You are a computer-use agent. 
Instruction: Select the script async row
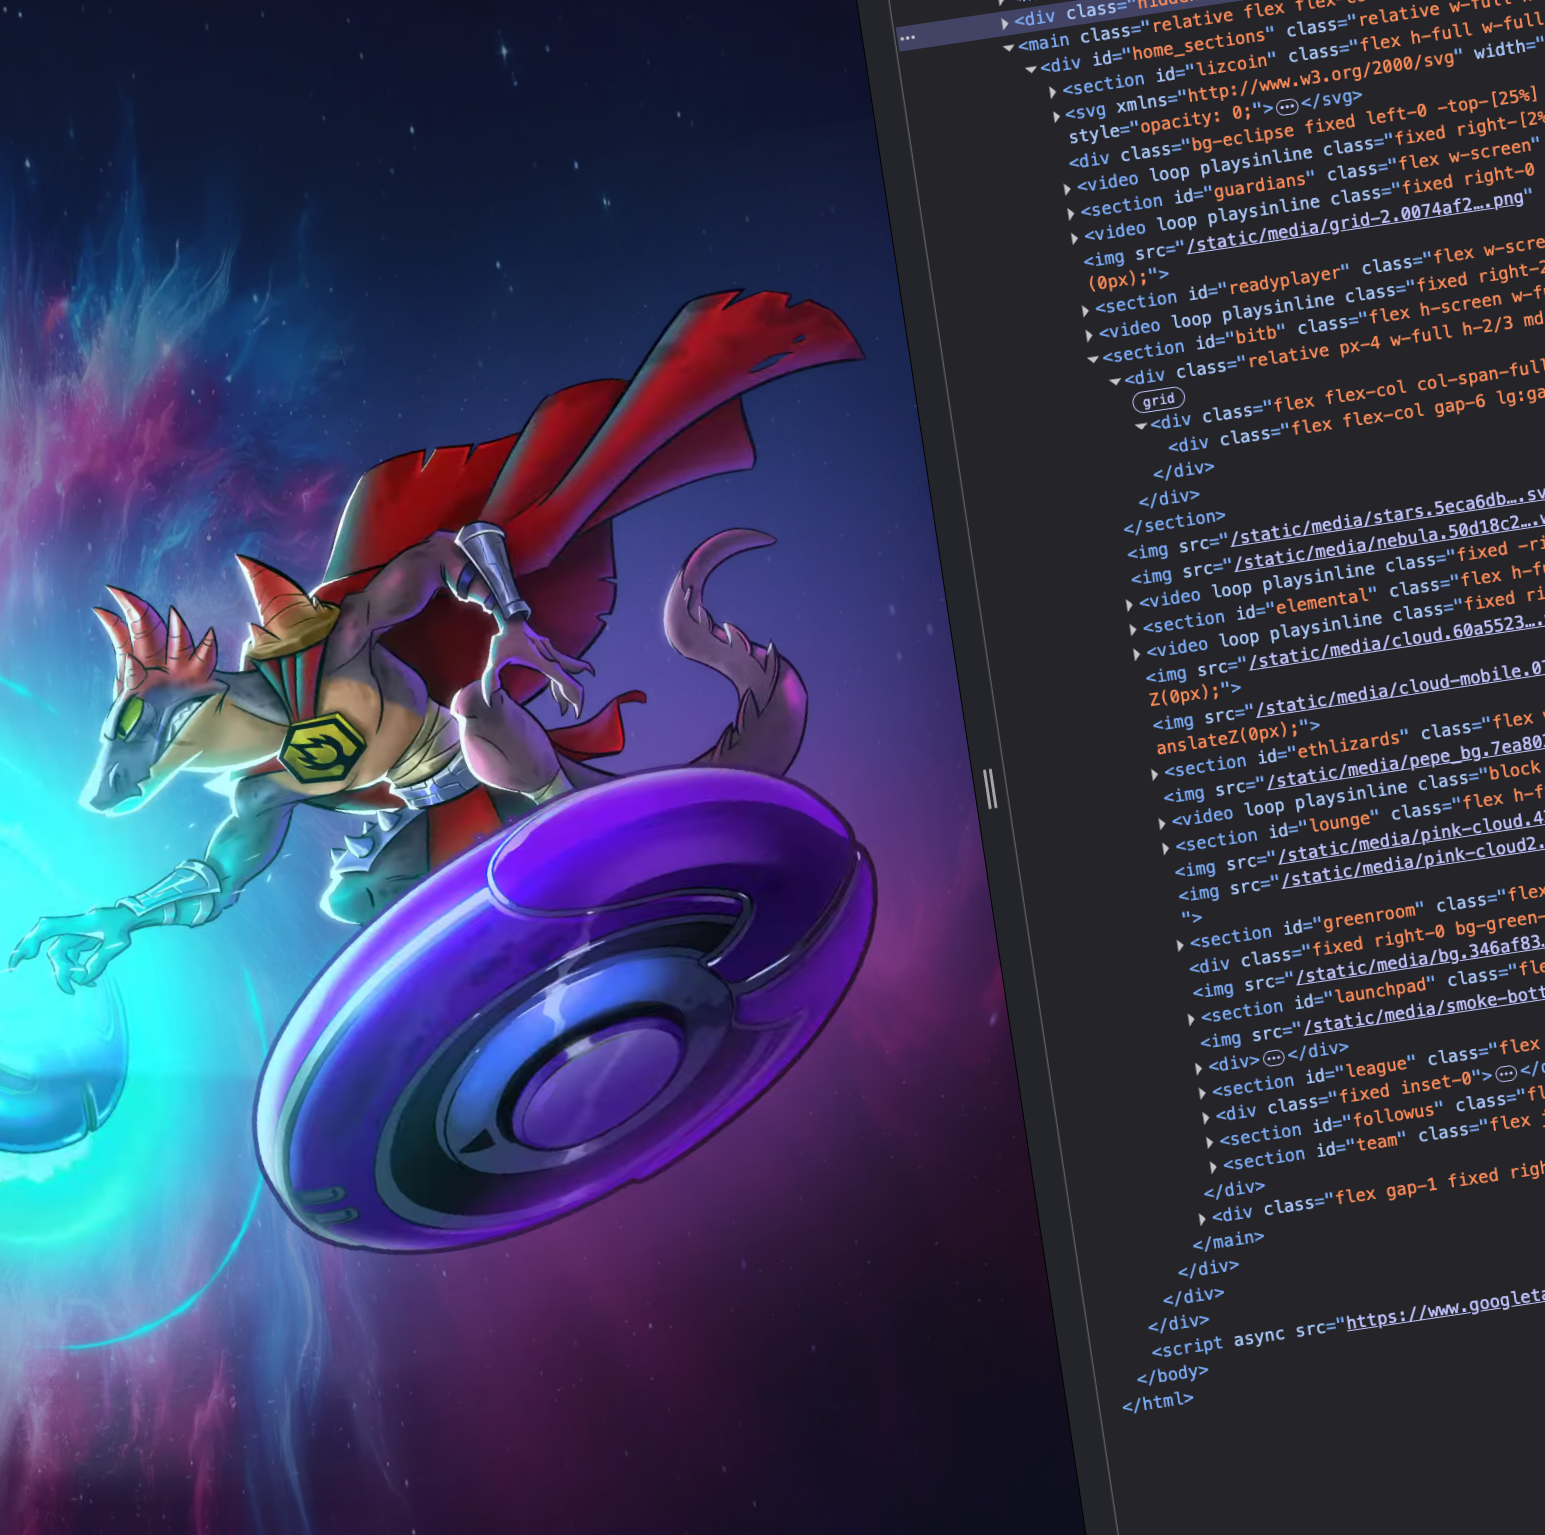(1347, 1324)
